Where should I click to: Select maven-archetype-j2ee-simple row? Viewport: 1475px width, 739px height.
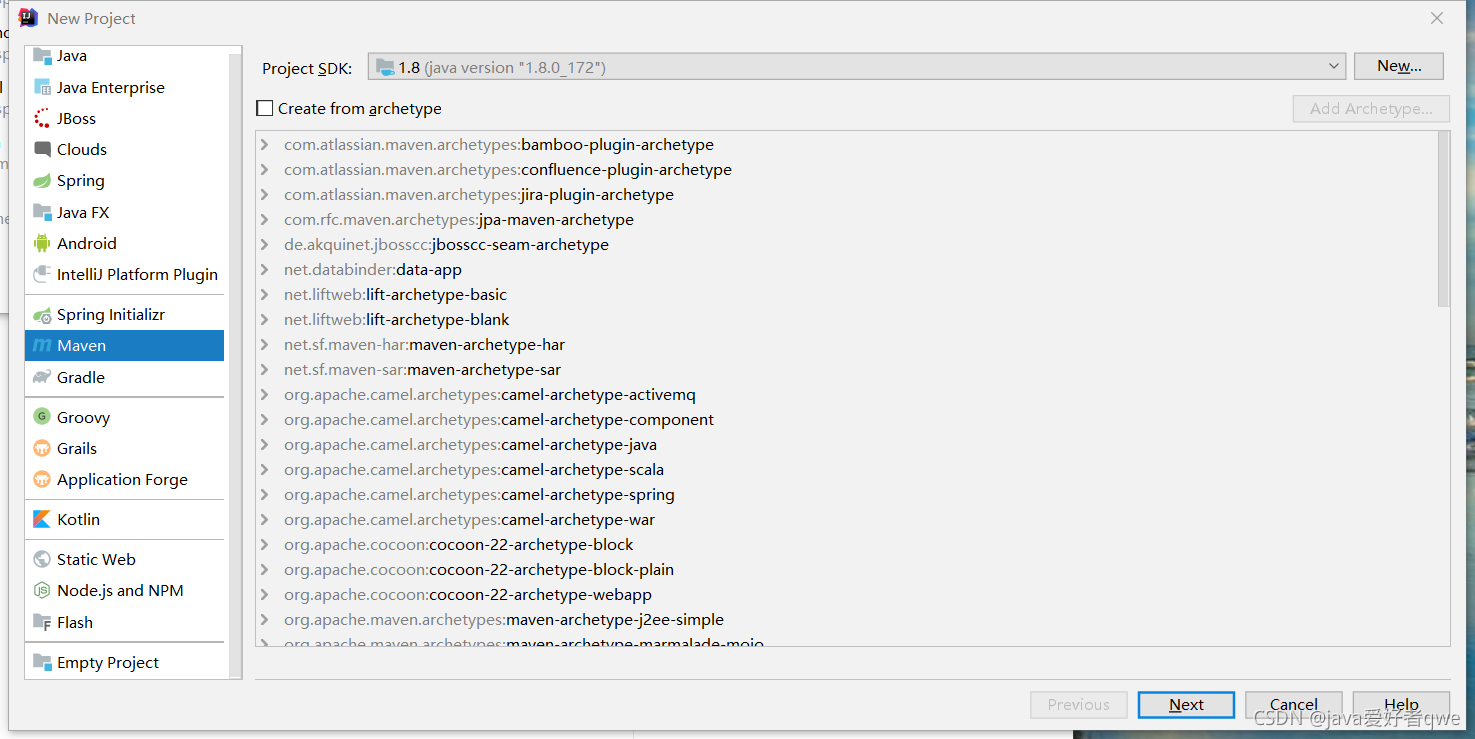pos(846,620)
